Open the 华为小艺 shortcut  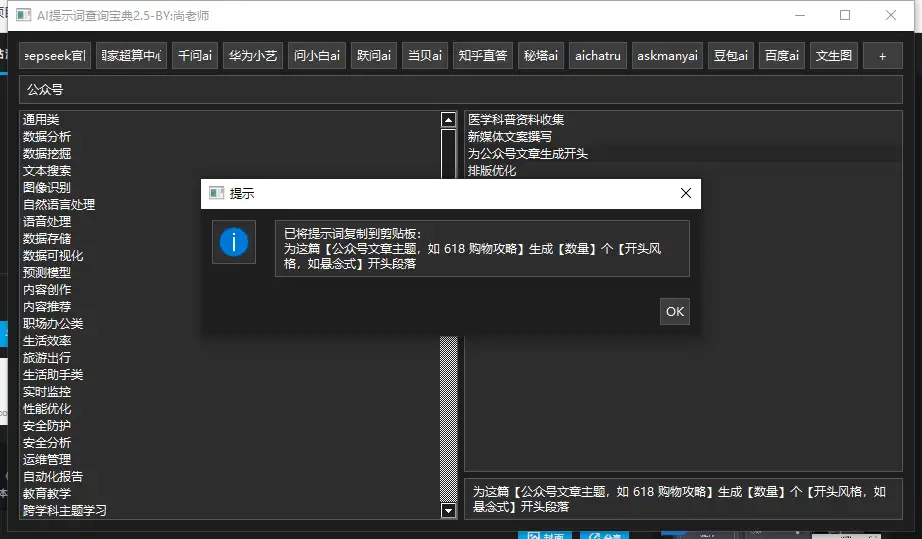pyautogui.click(x=252, y=57)
